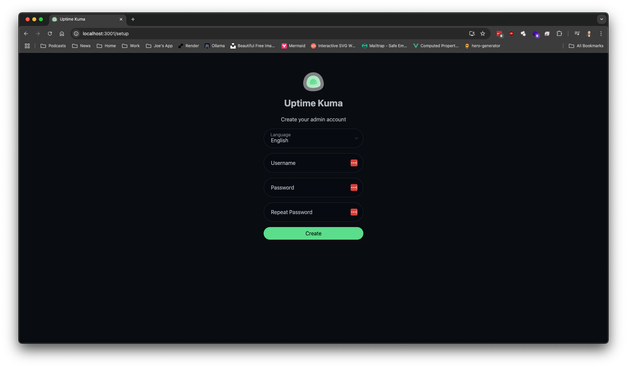627x368 pixels.
Task: Click the browser home icon
Action: tap(62, 34)
